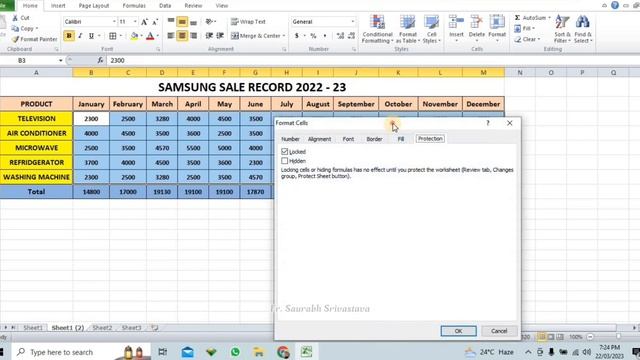Toggle Italic formatting in the ribbon
This screenshot has width=640, height=360.
click(80, 36)
